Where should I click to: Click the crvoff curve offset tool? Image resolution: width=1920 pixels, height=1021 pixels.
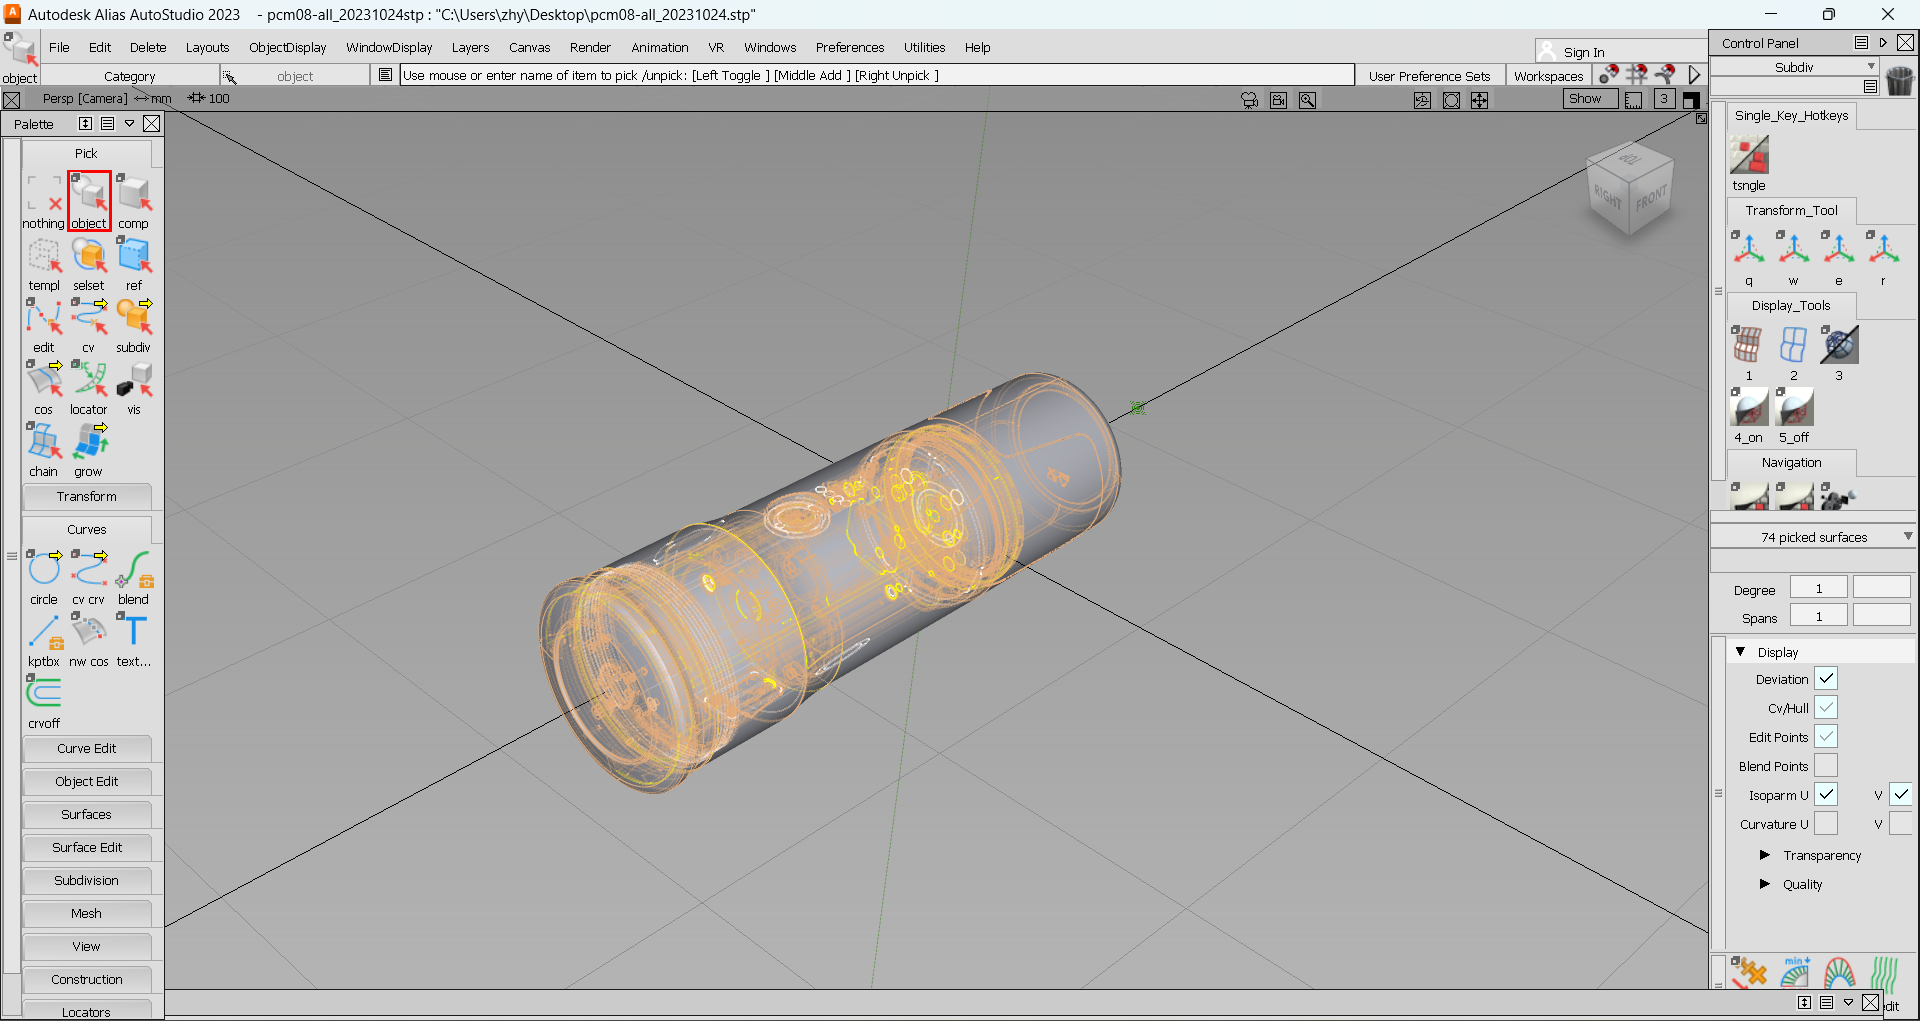43,694
